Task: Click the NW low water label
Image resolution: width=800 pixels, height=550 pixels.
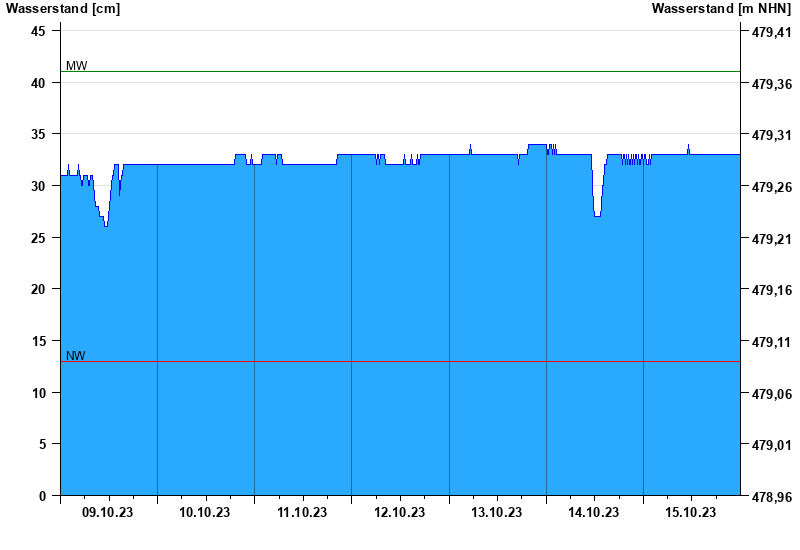Action: [76, 356]
